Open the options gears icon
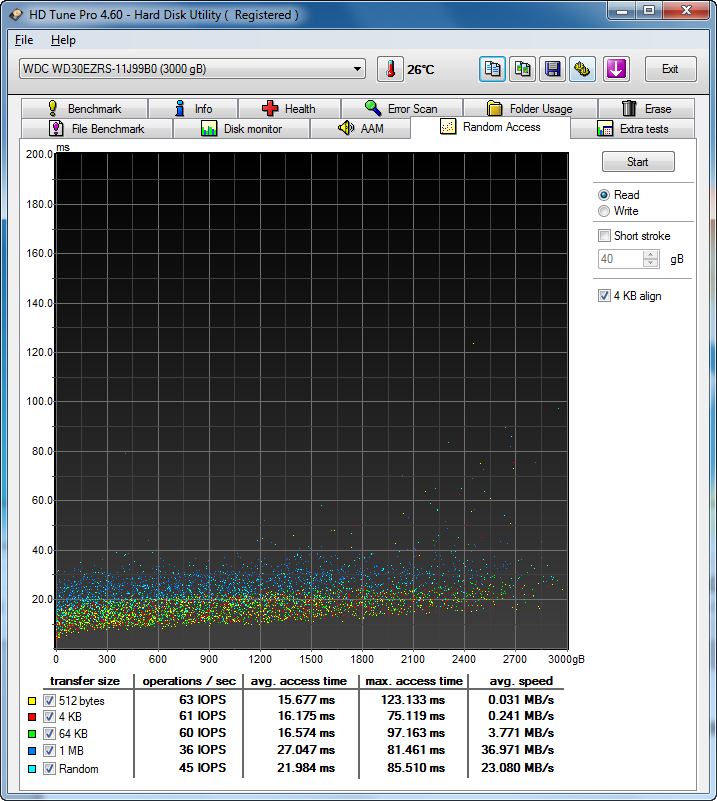 (x=583, y=69)
